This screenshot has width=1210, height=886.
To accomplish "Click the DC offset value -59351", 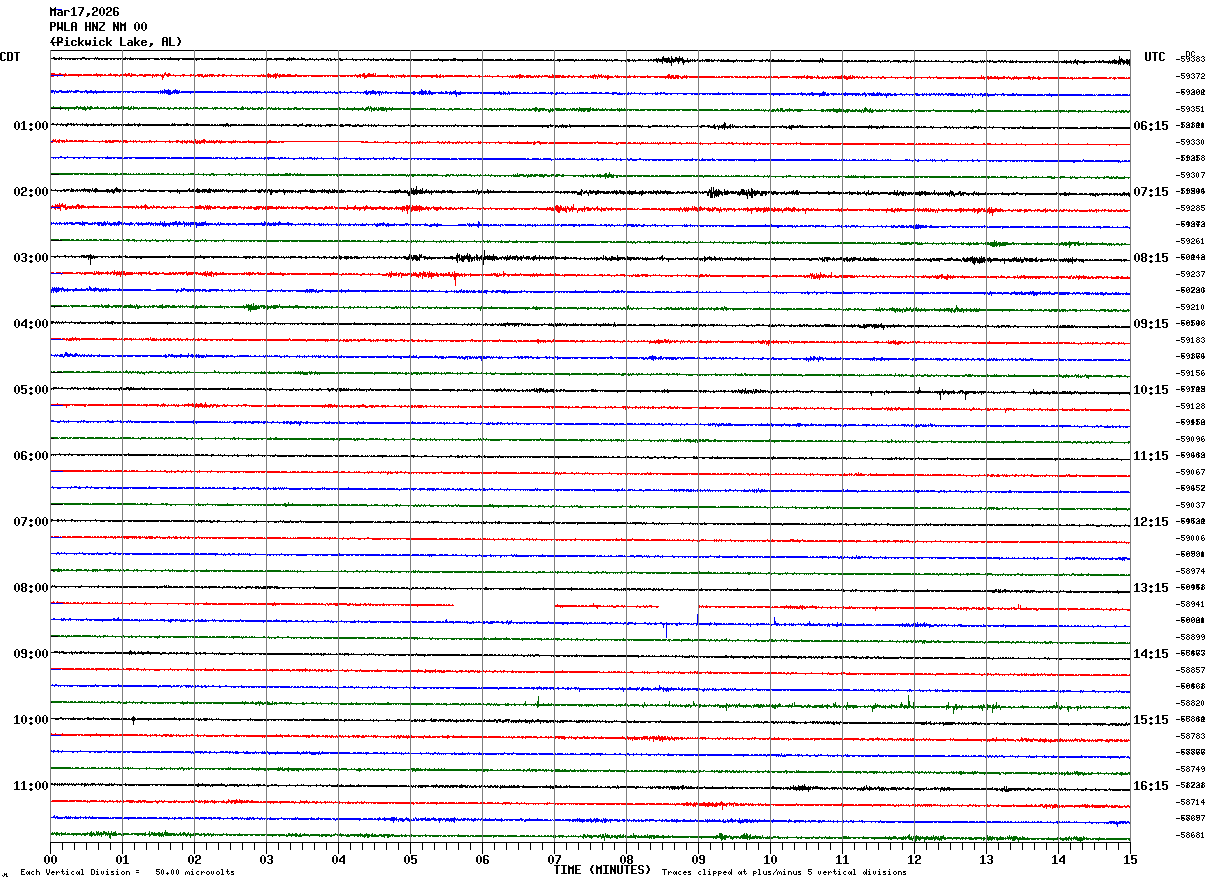I will (1190, 109).
